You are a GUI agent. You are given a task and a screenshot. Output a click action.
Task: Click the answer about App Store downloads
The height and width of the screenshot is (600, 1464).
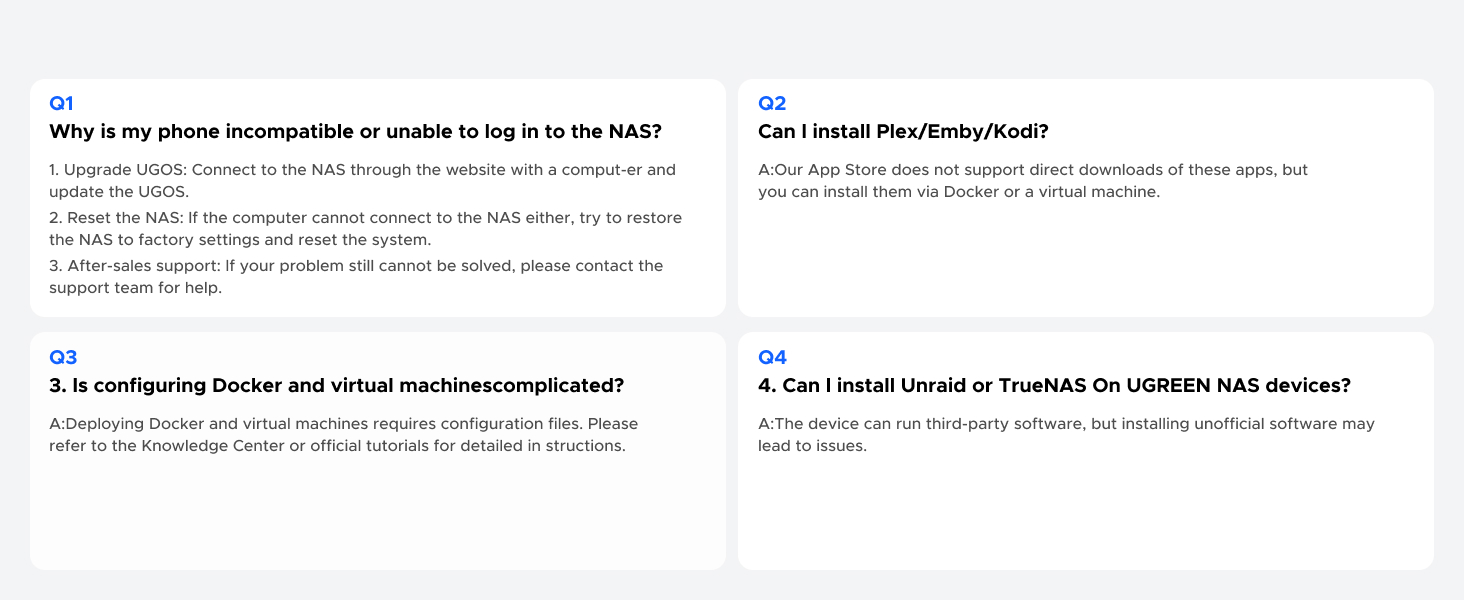(x=1032, y=180)
